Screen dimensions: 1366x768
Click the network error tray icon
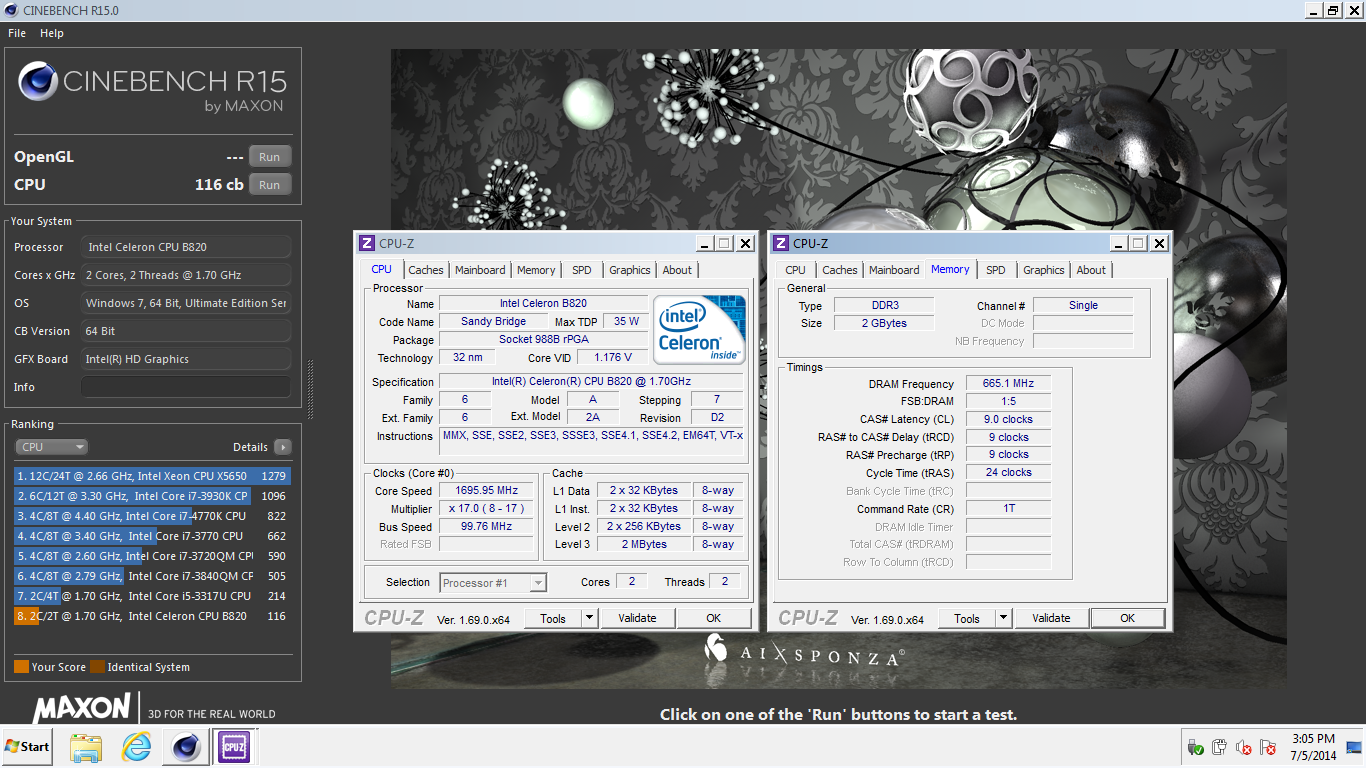(x=1268, y=747)
